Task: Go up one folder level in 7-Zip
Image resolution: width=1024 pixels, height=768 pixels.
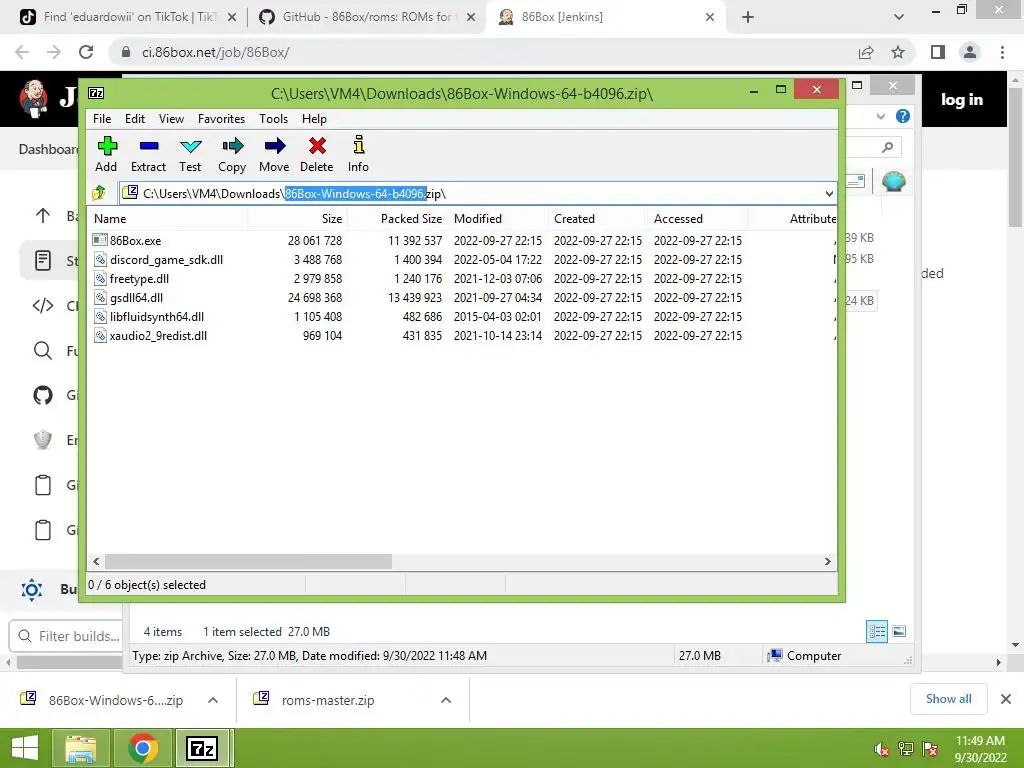Action: pos(99,193)
